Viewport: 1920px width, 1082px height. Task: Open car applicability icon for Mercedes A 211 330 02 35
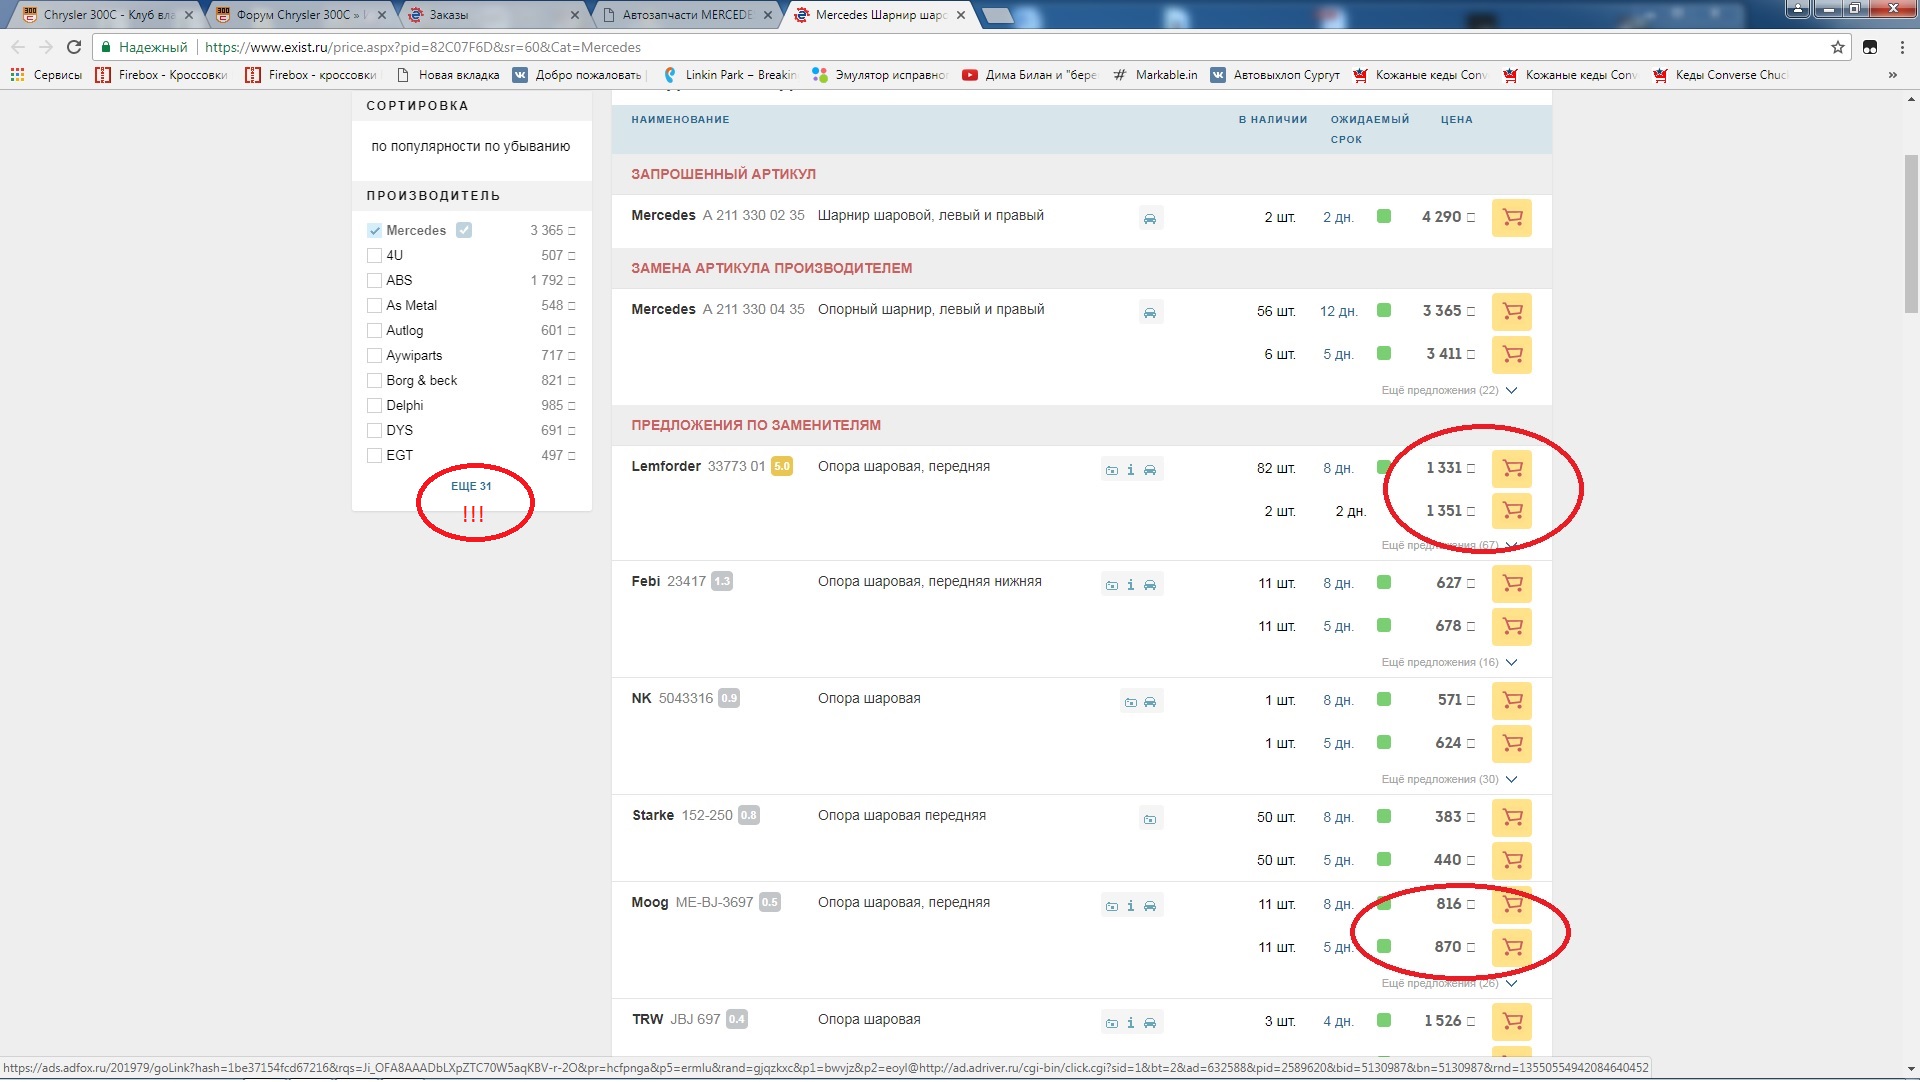(x=1150, y=219)
